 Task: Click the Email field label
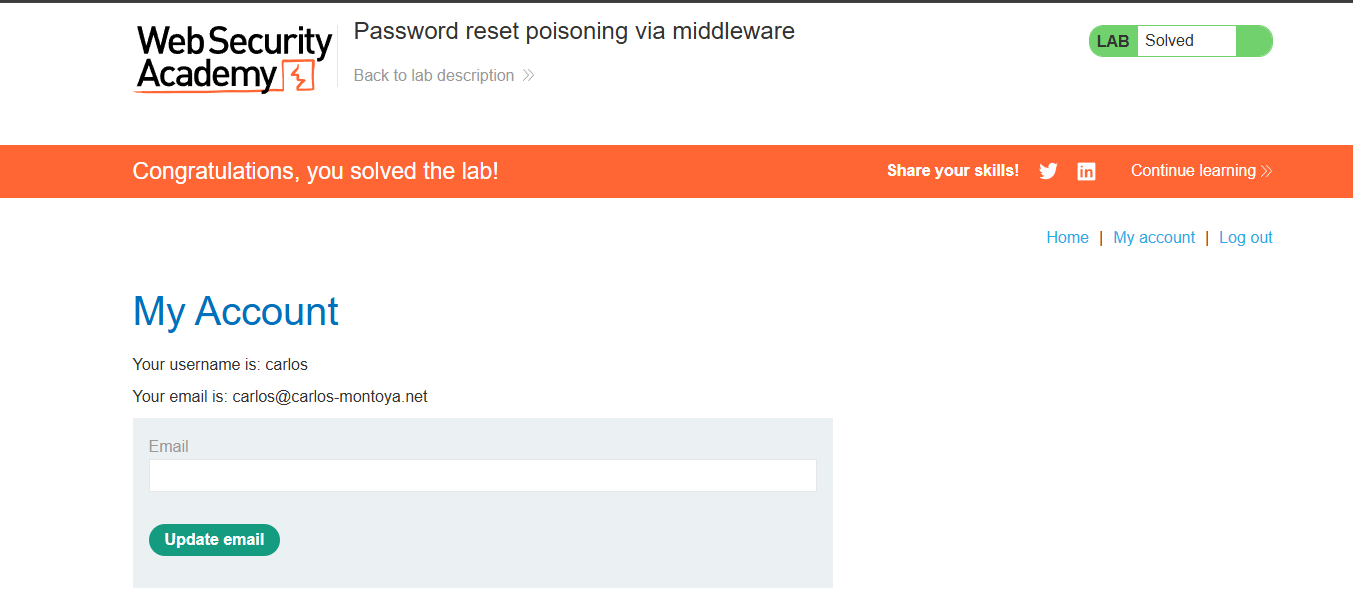click(169, 446)
